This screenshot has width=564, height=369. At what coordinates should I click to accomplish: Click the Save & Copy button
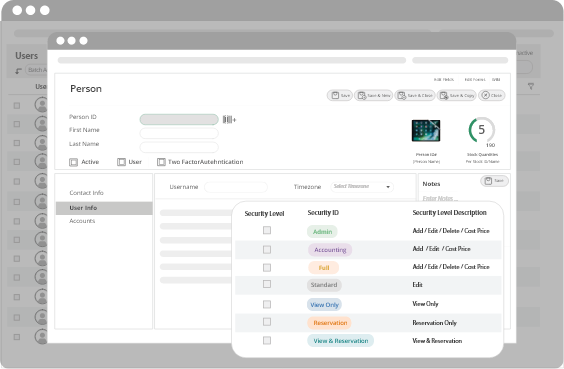point(456,95)
